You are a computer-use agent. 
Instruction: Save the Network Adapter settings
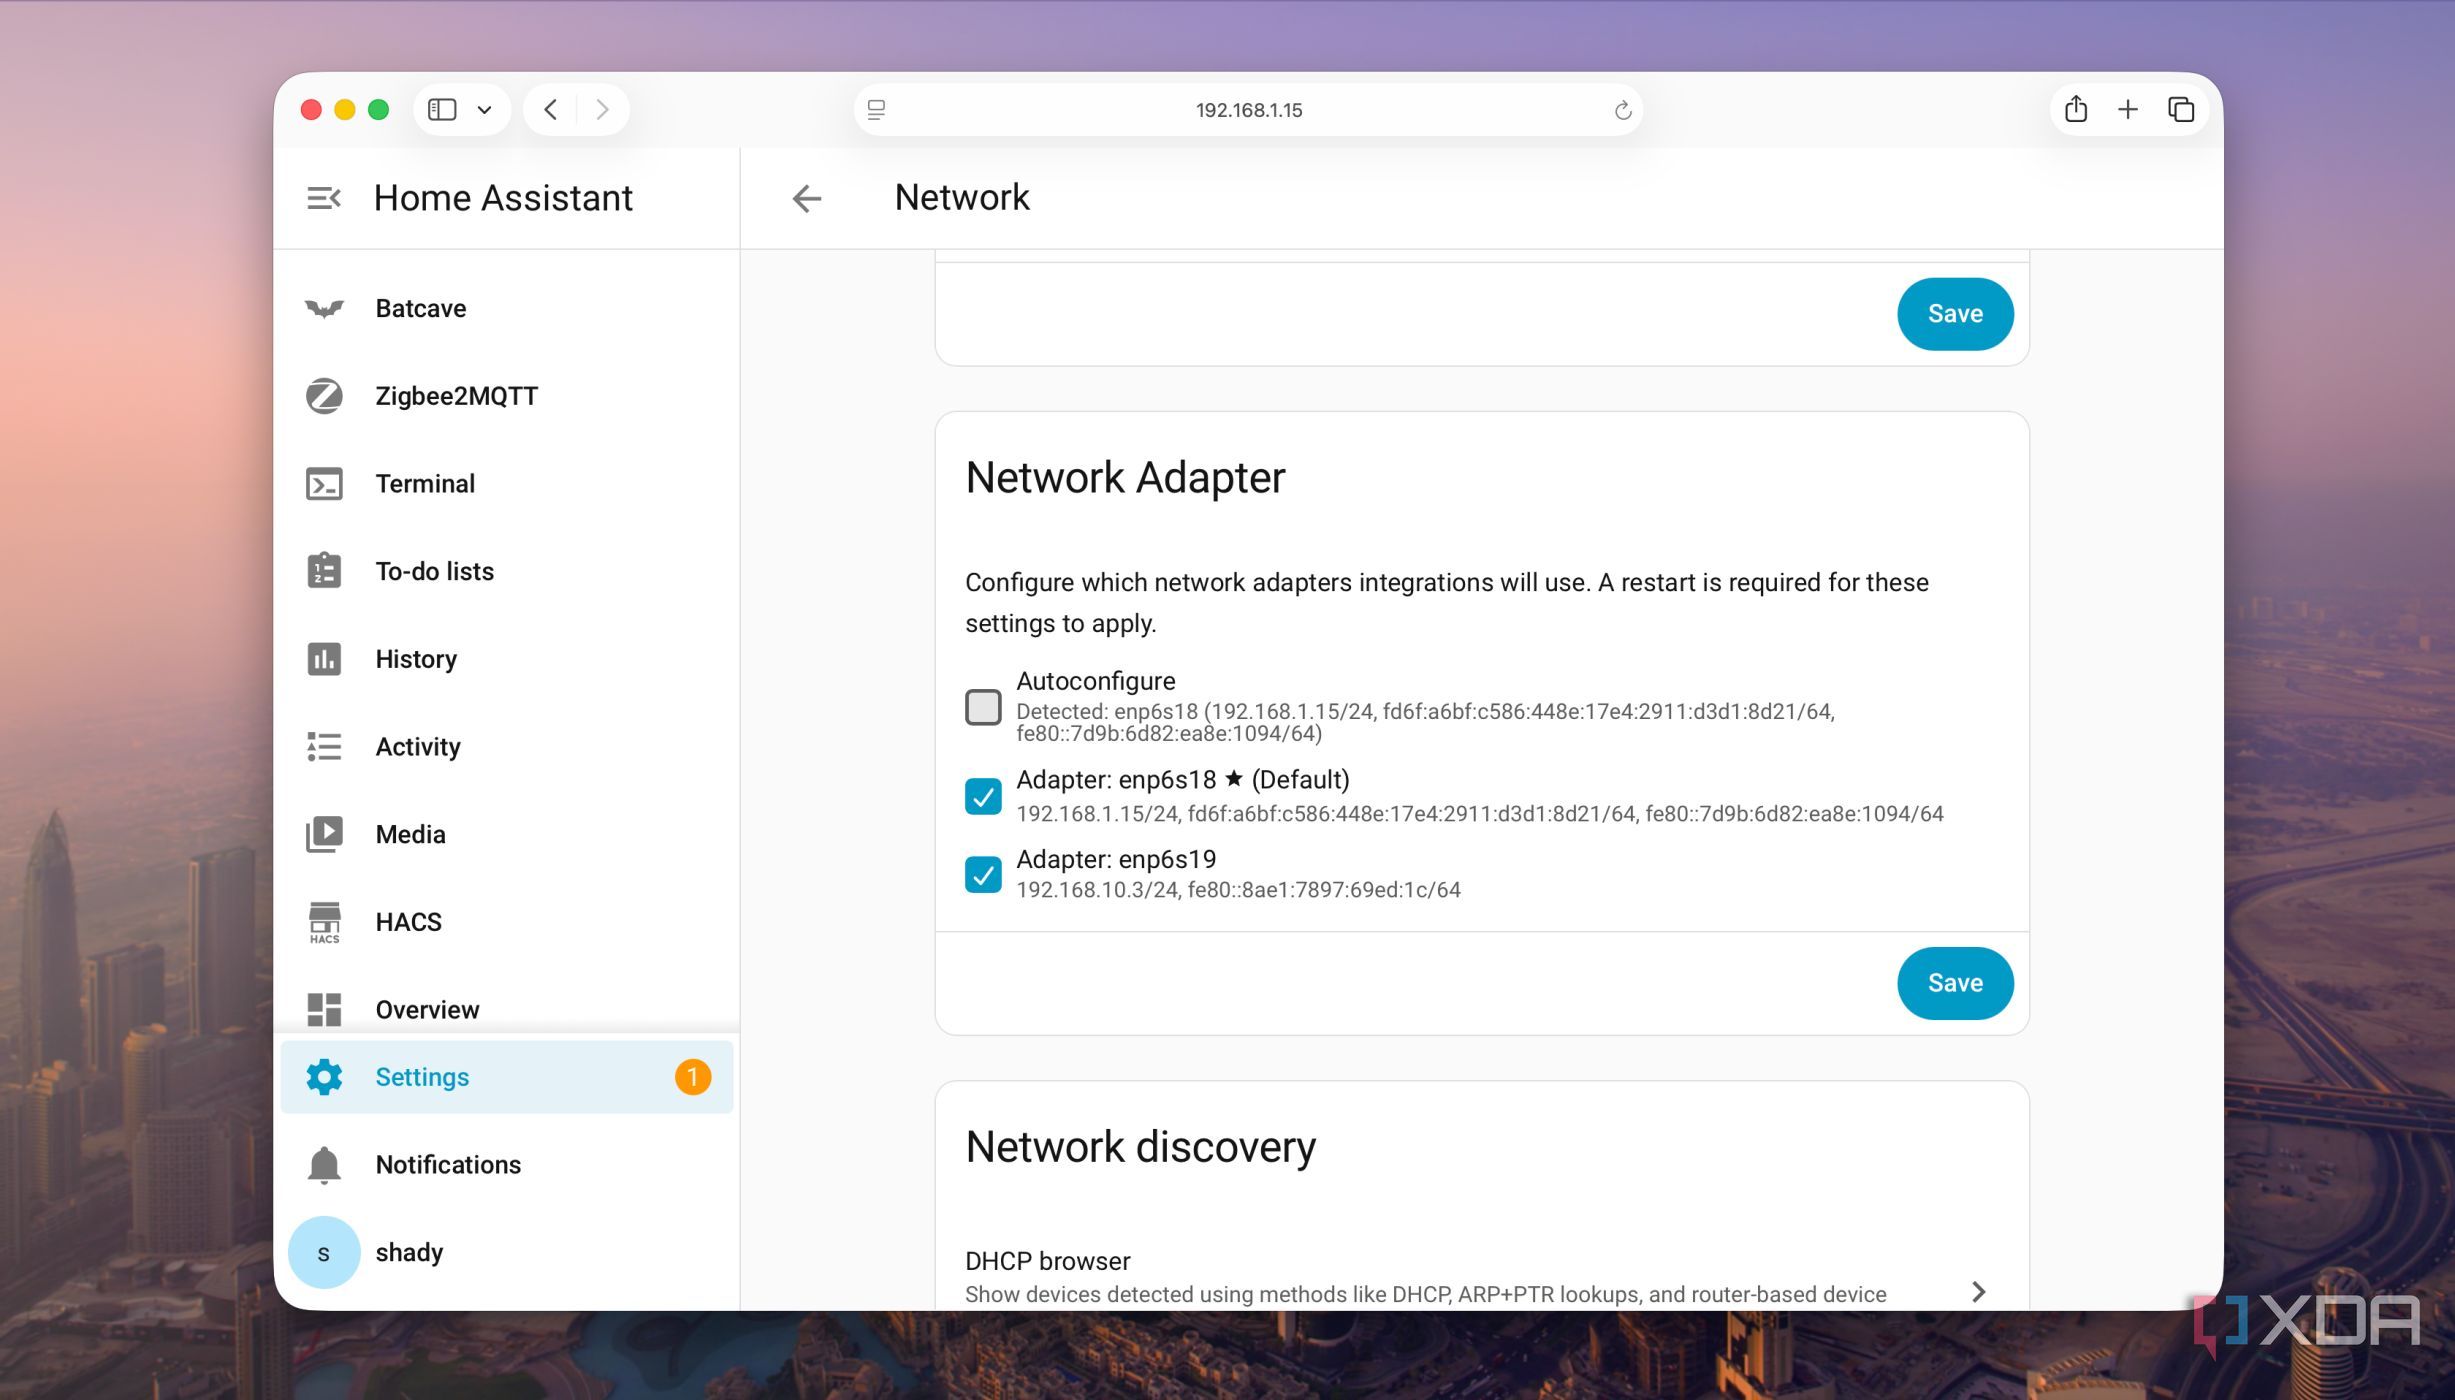(1955, 983)
